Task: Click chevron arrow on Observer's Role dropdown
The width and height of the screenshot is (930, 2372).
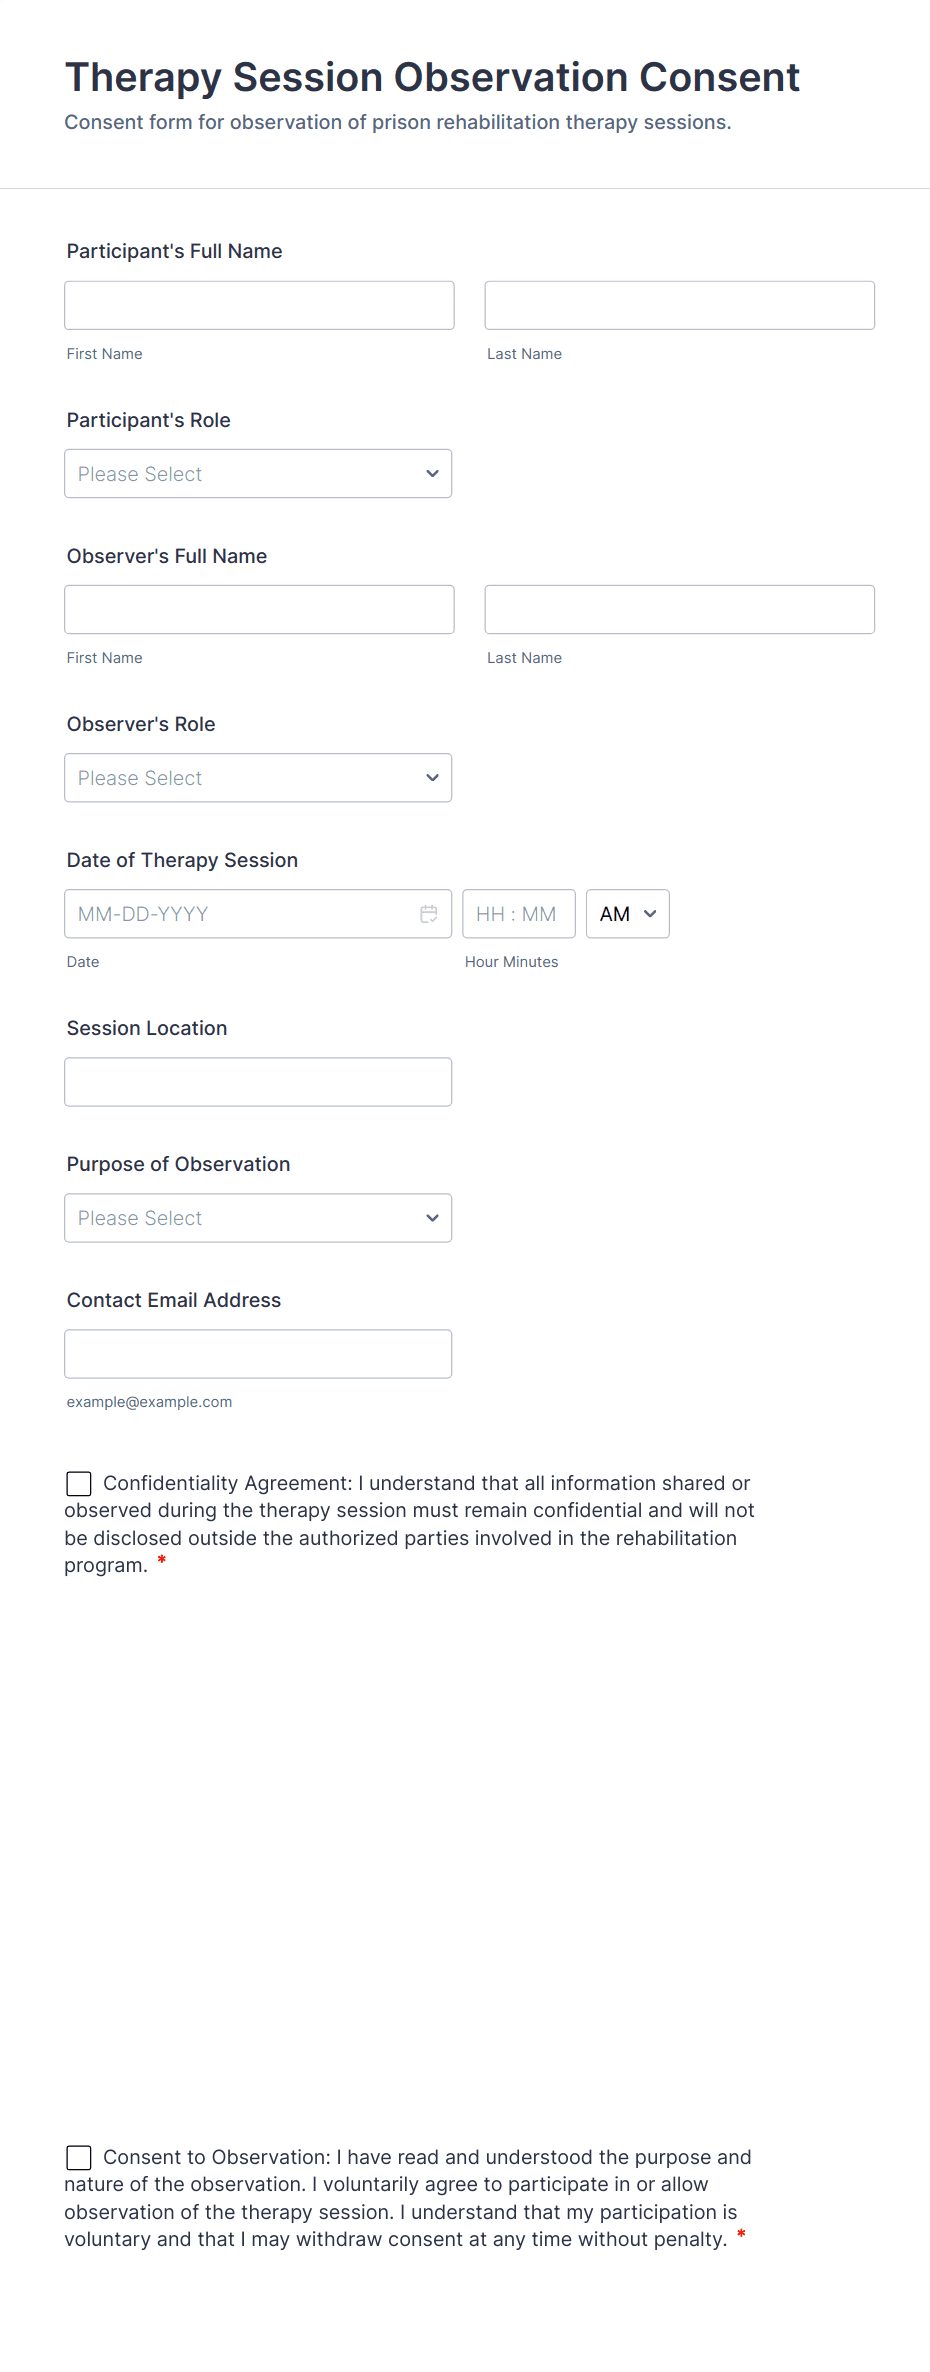Action: click(432, 778)
